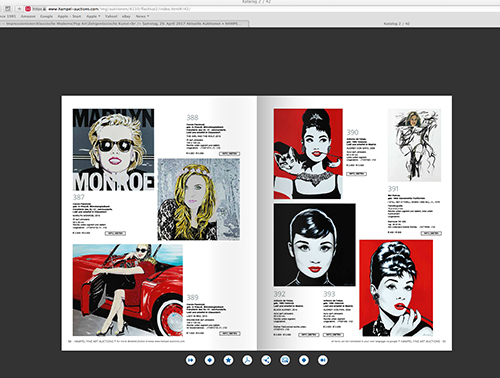Click the red car painting image
This screenshot has height=378, width=500.
click(128, 290)
